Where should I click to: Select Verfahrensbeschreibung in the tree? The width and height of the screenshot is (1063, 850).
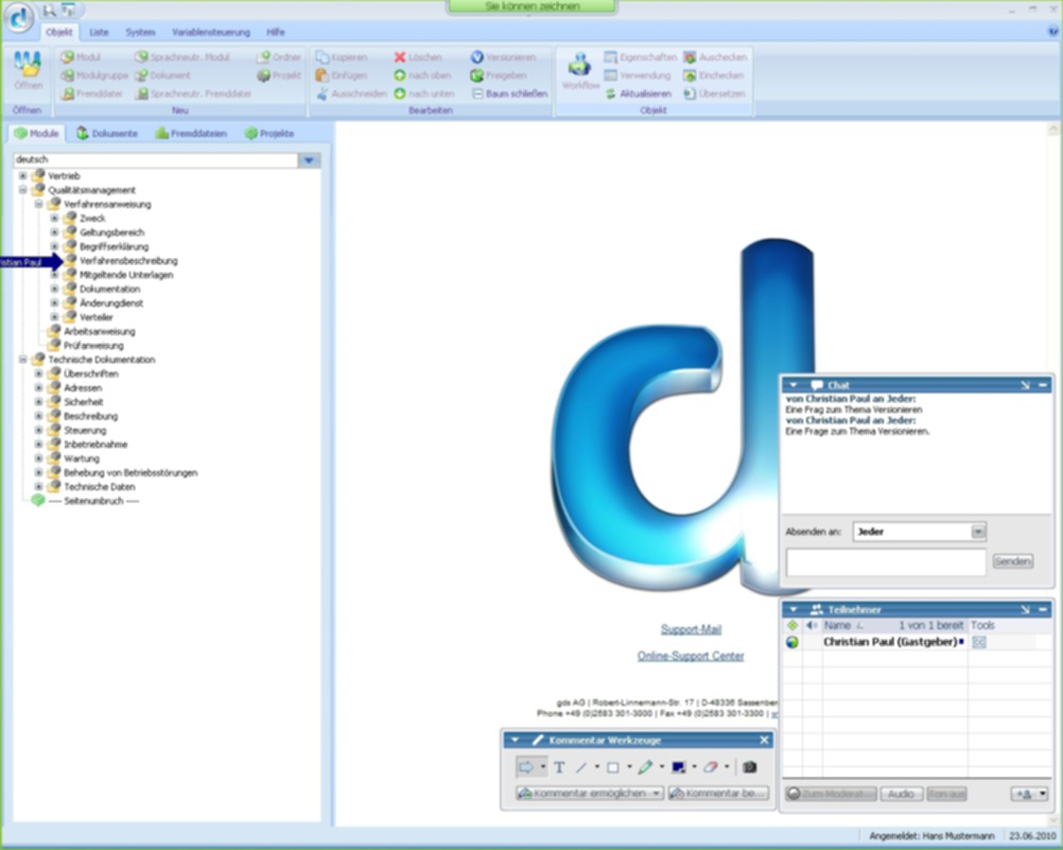[128, 260]
